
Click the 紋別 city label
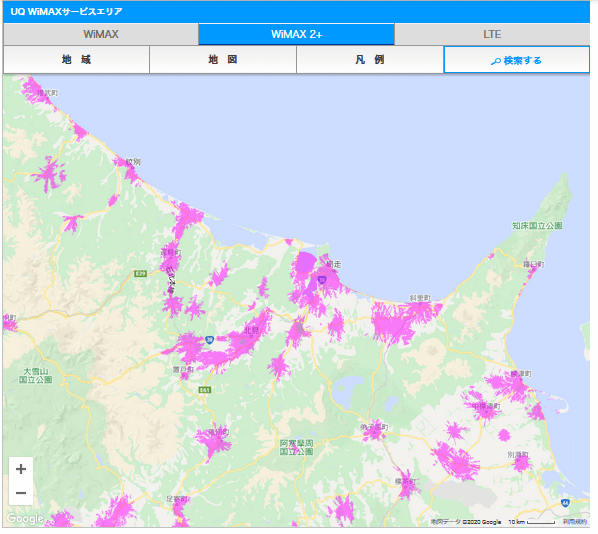[x=133, y=162]
